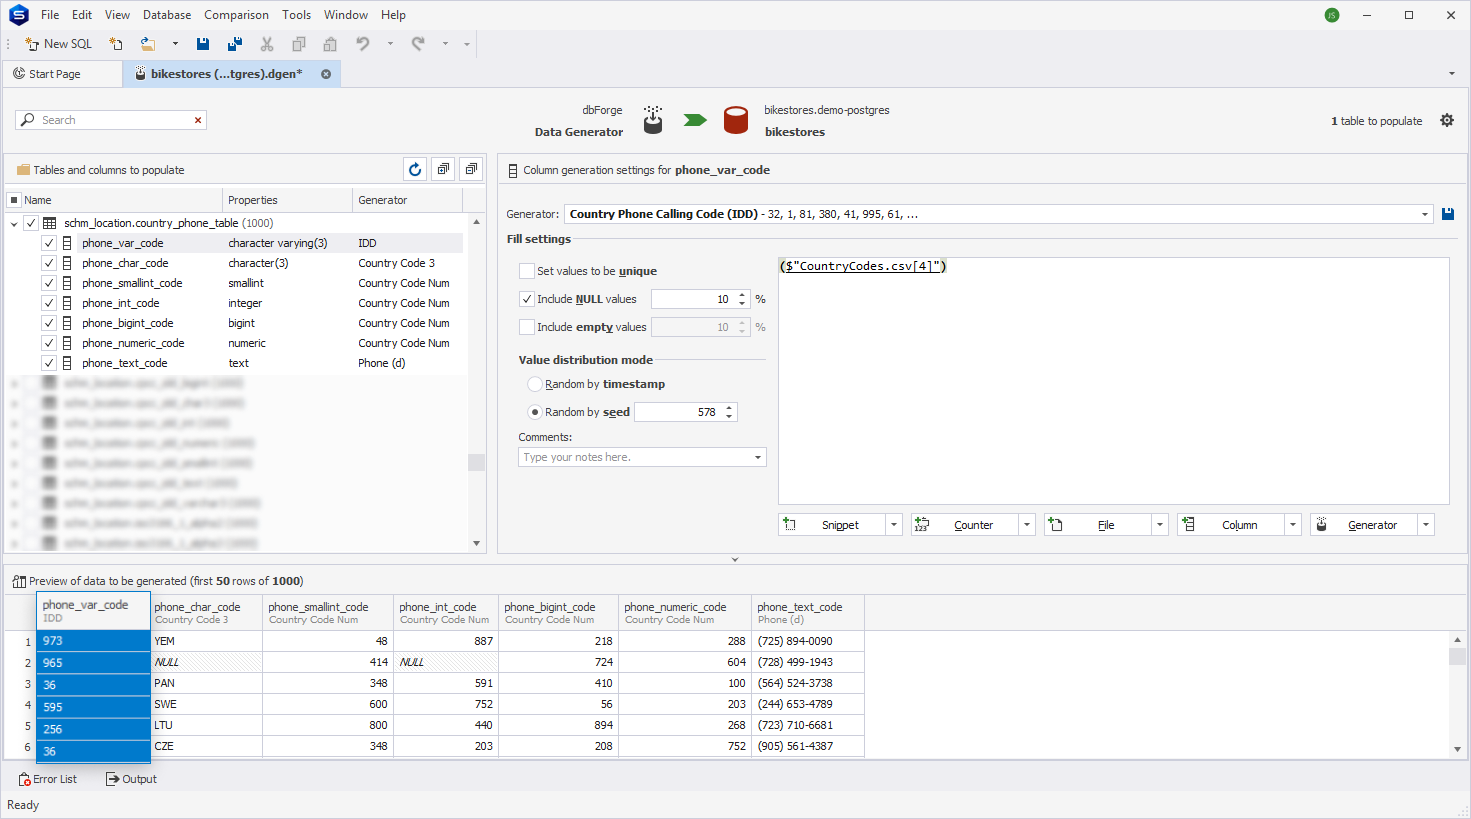Toggle the country_phone_table checkbox
The image size is (1471, 819).
point(31,223)
